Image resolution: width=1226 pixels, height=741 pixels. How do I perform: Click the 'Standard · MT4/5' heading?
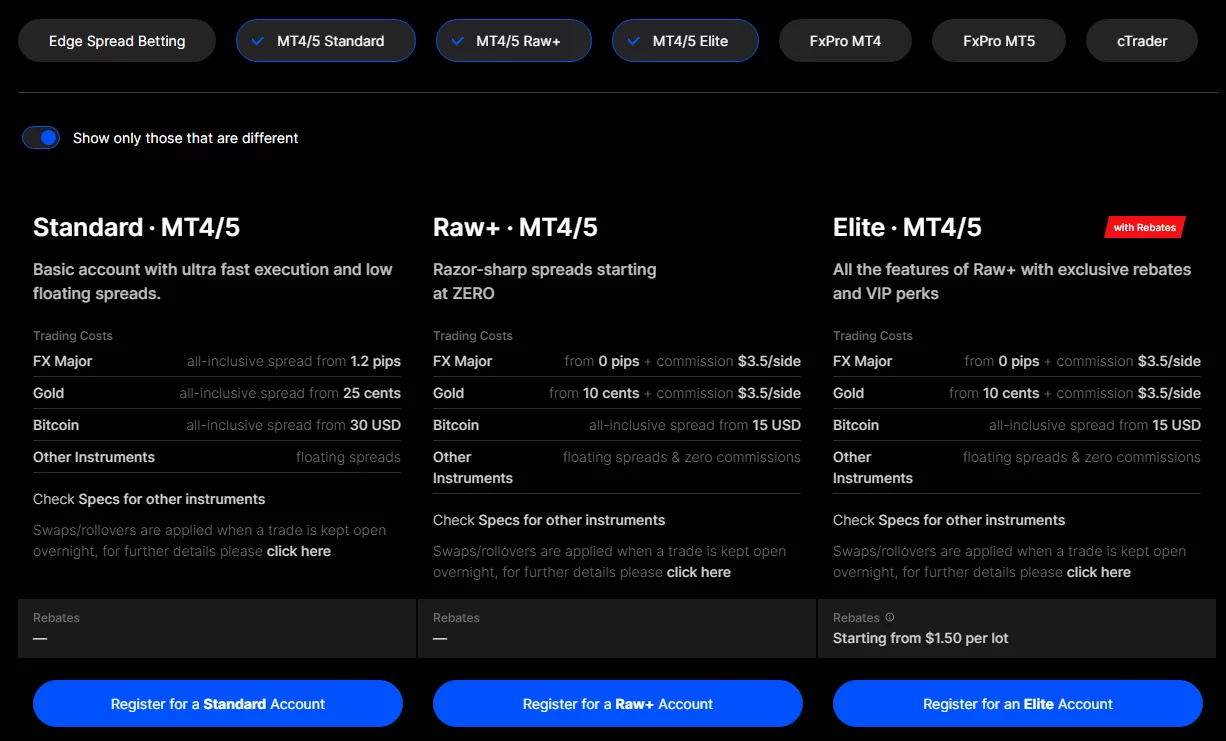coord(137,227)
